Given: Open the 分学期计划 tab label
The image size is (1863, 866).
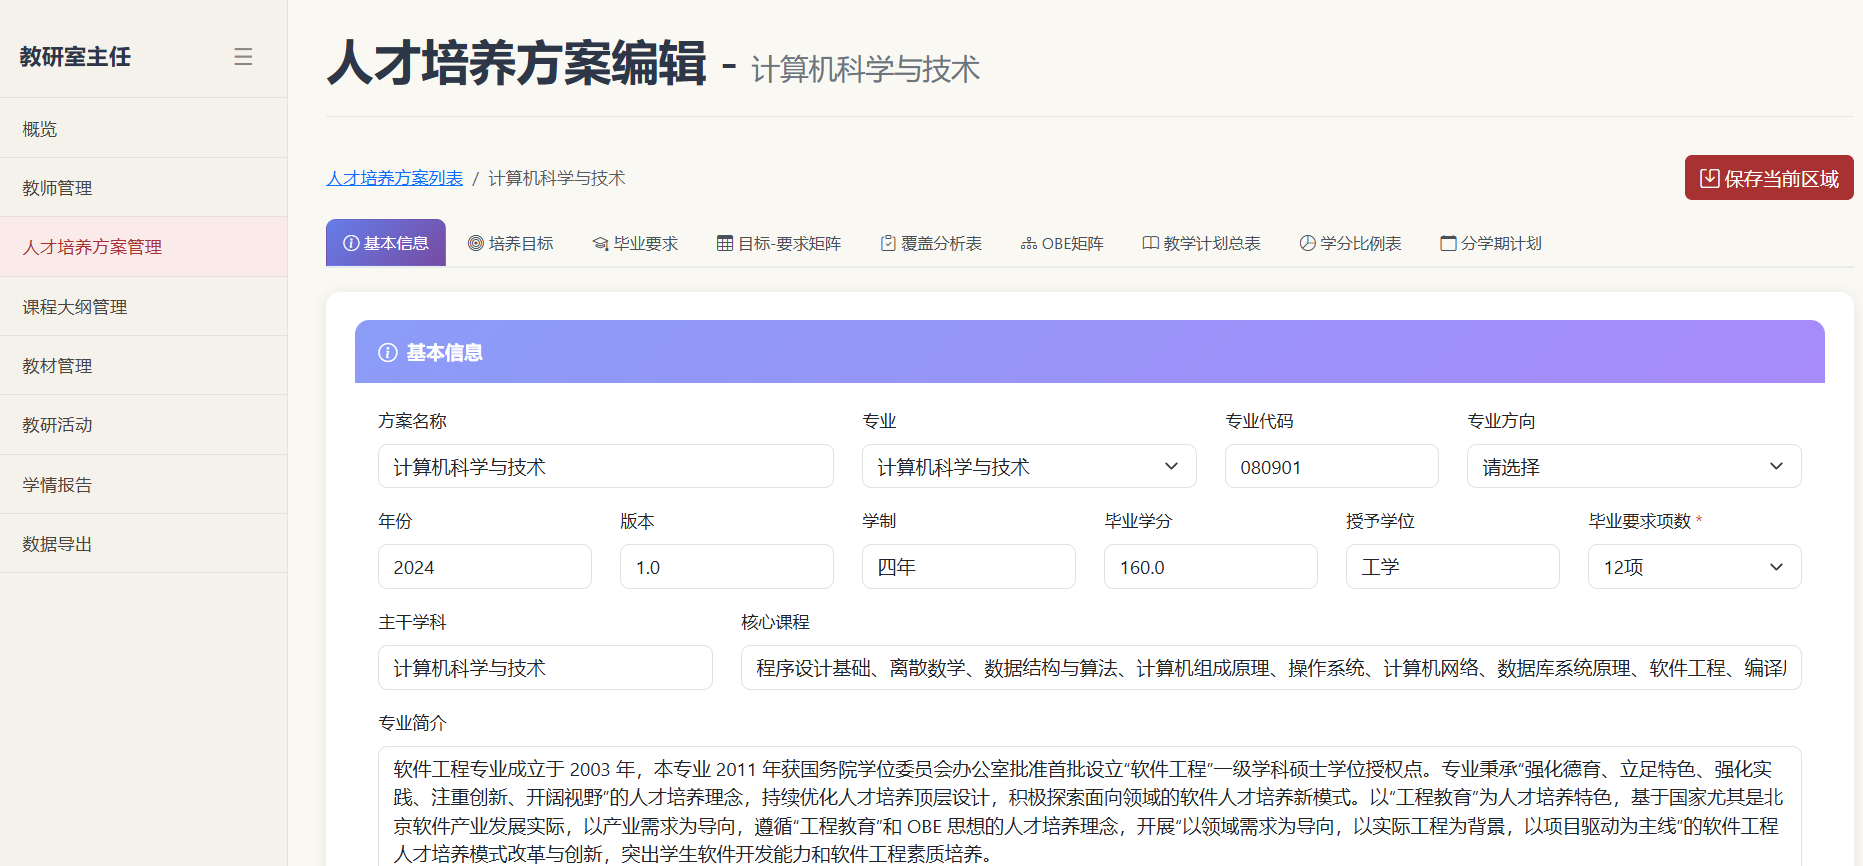Looking at the screenshot, I should (x=1502, y=243).
